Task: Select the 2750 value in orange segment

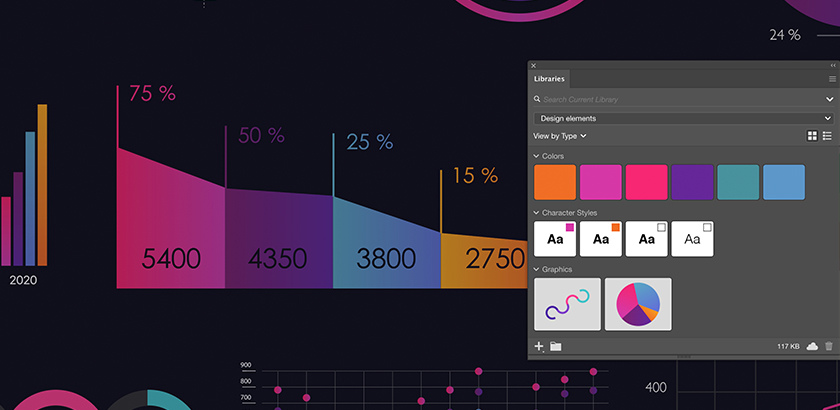Action: pyautogui.click(x=496, y=259)
